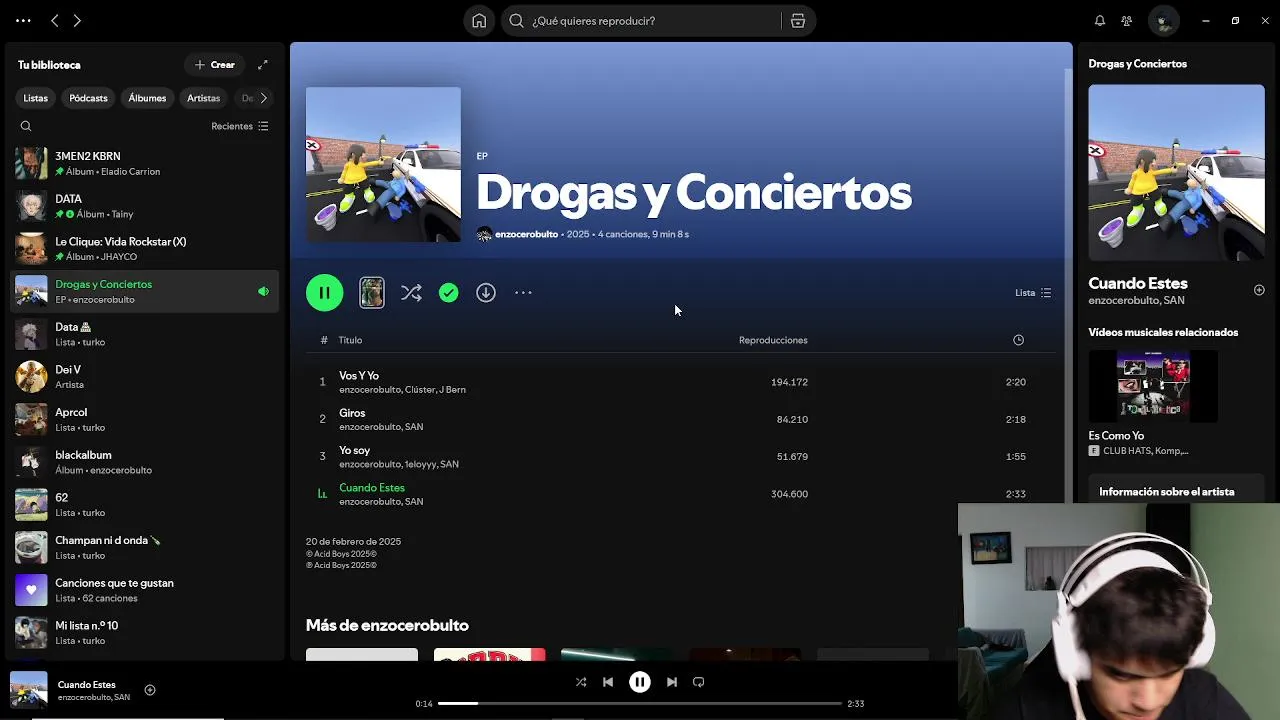Open blackalbum in library
This screenshot has width=1280, height=720.
click(x=145, y=462)
